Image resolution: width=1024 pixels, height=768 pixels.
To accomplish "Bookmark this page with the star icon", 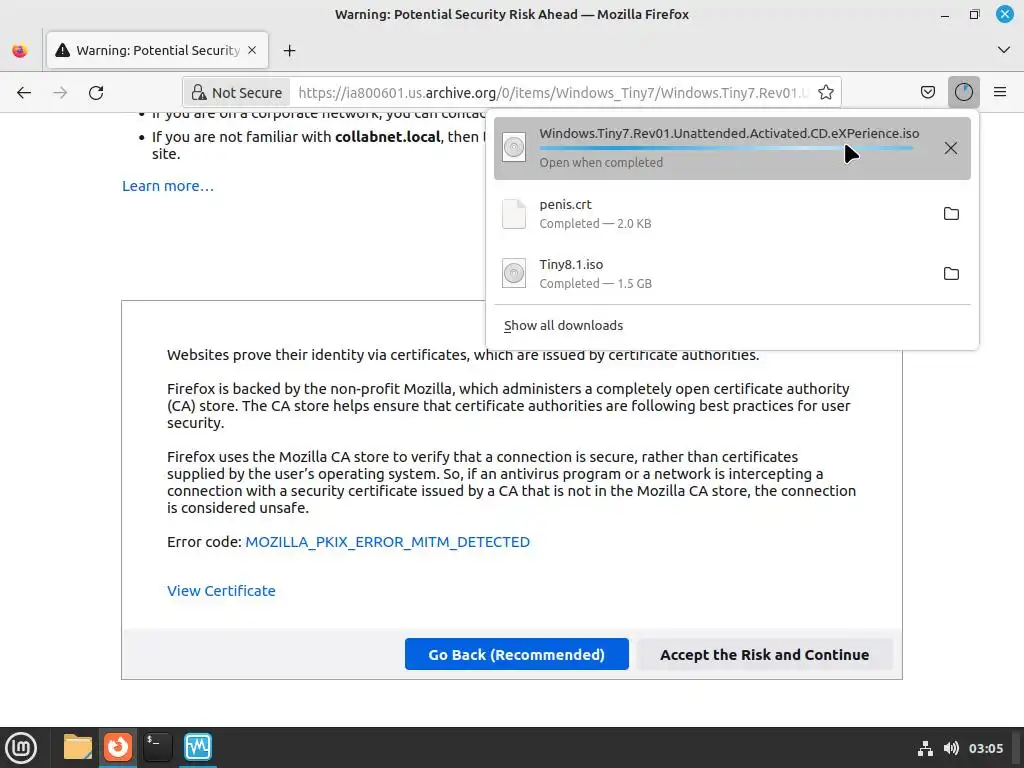I will tap(826, 93).
